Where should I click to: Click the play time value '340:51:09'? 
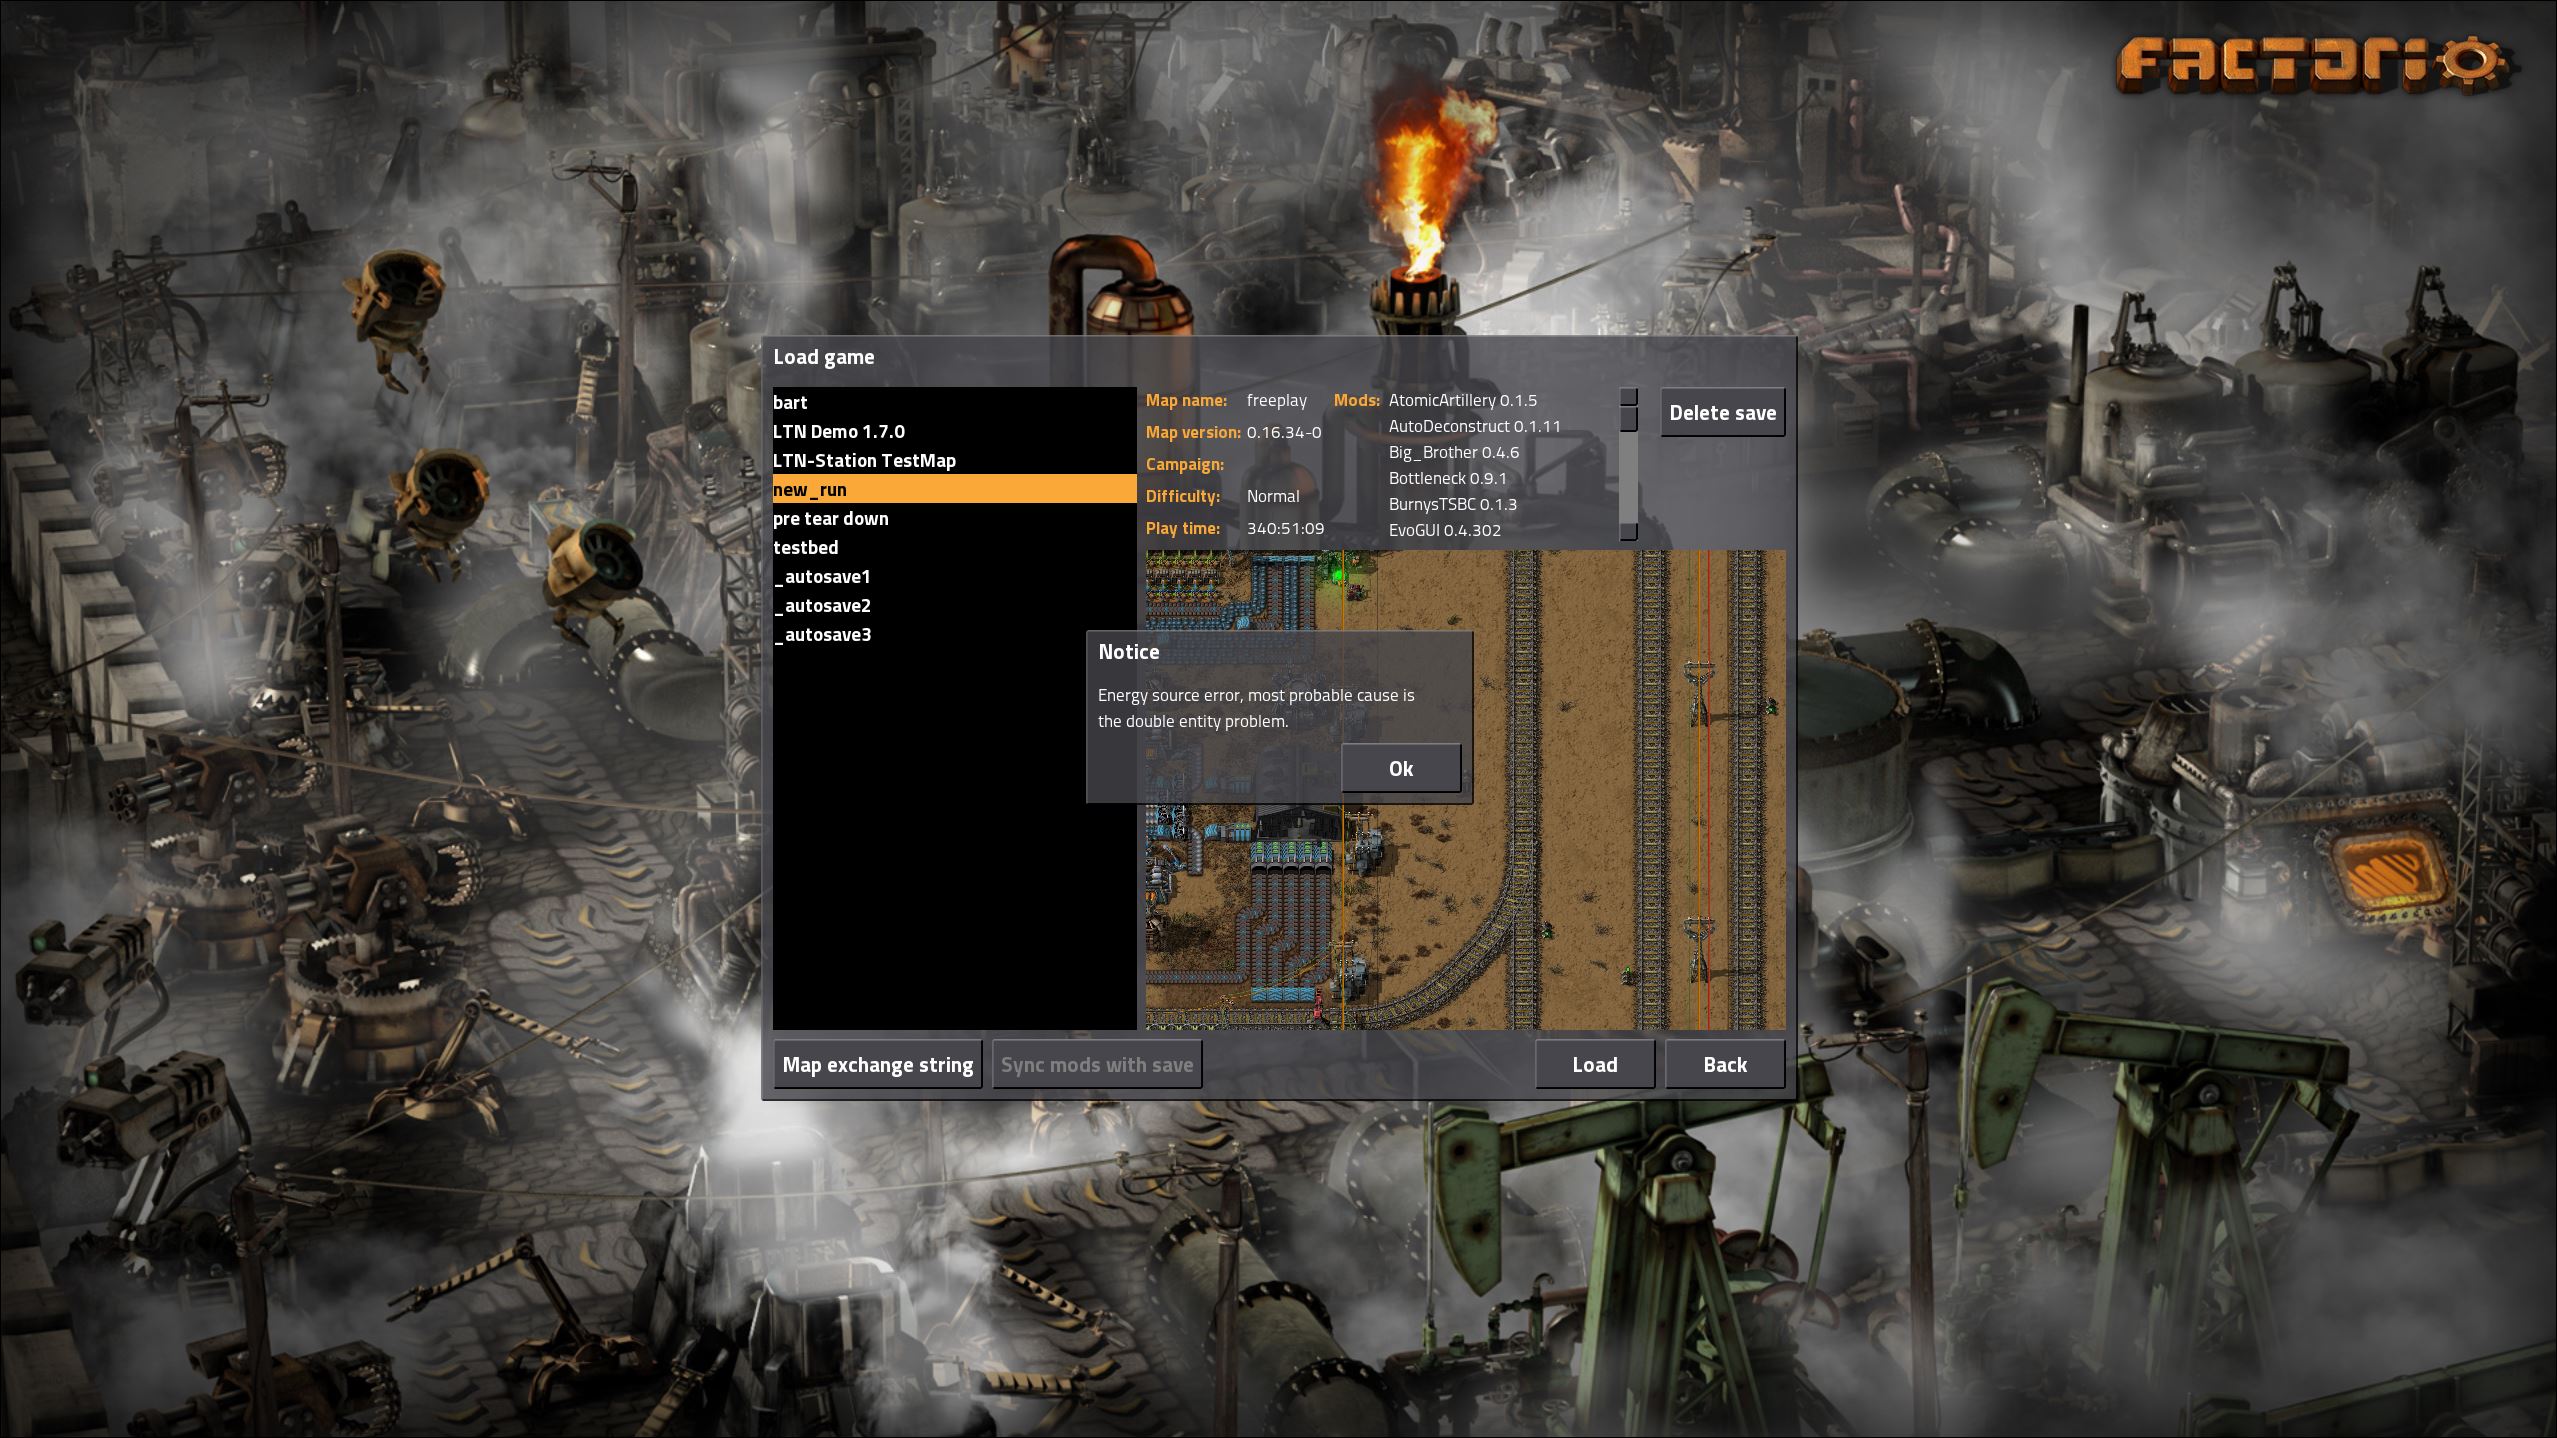point(1285,528)
